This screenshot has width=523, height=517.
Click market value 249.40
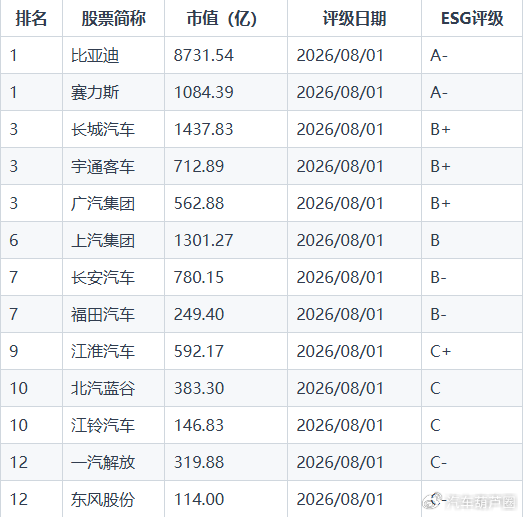pyautogui.click(x=199, y=315)
